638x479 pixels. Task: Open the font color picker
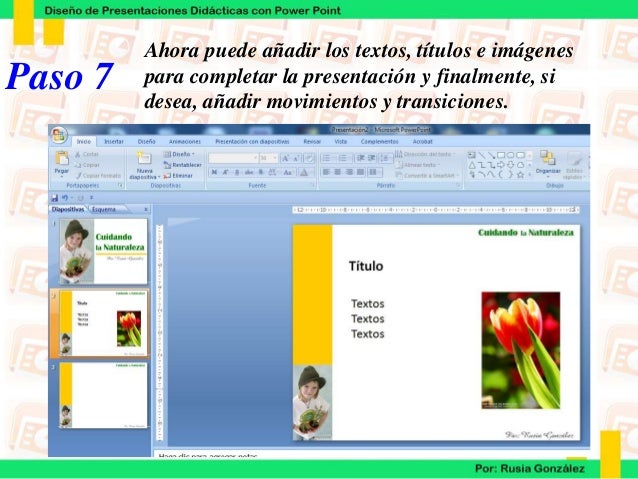click(x=304, y=173)
